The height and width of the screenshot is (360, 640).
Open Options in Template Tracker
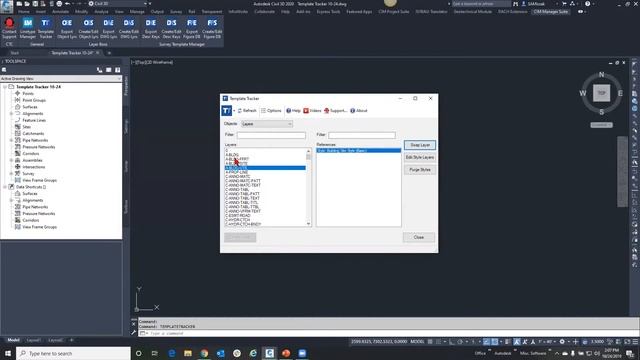click(271, 111)
